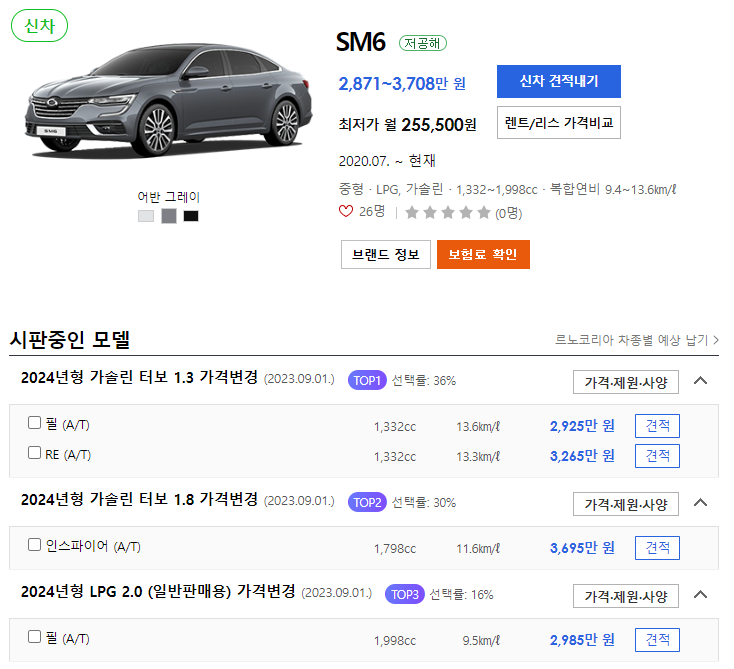
Task: Check the RE (A/T) checkbox
Action: (x=34, y=453)
